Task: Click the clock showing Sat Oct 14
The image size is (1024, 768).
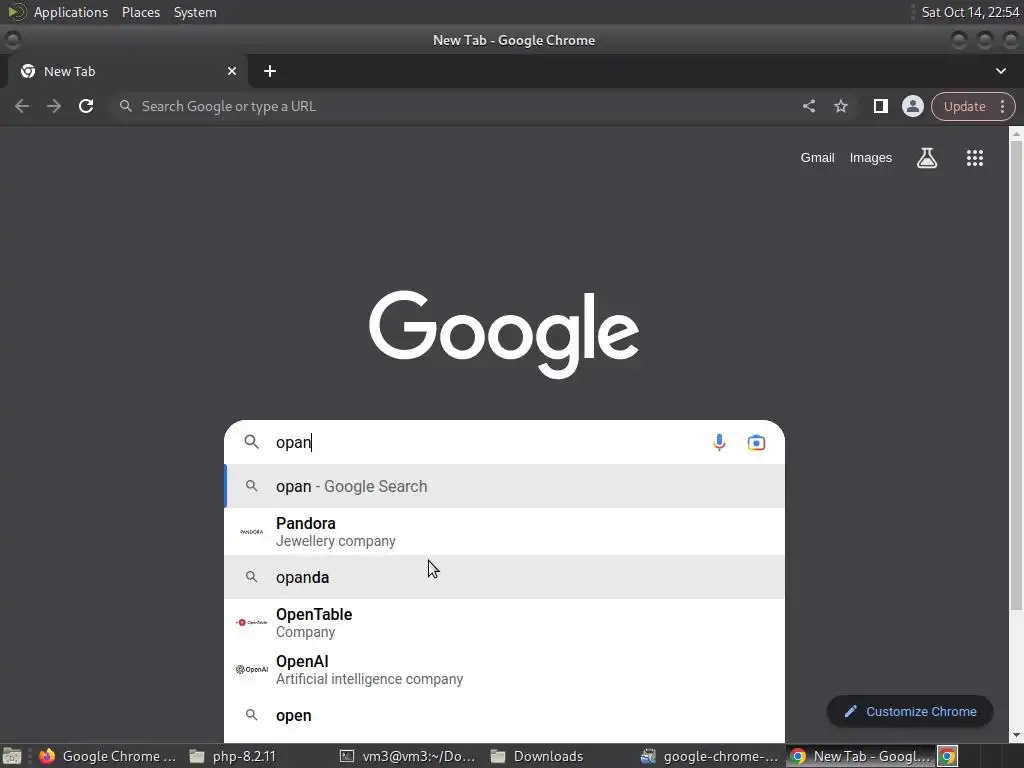Action: 970,12
